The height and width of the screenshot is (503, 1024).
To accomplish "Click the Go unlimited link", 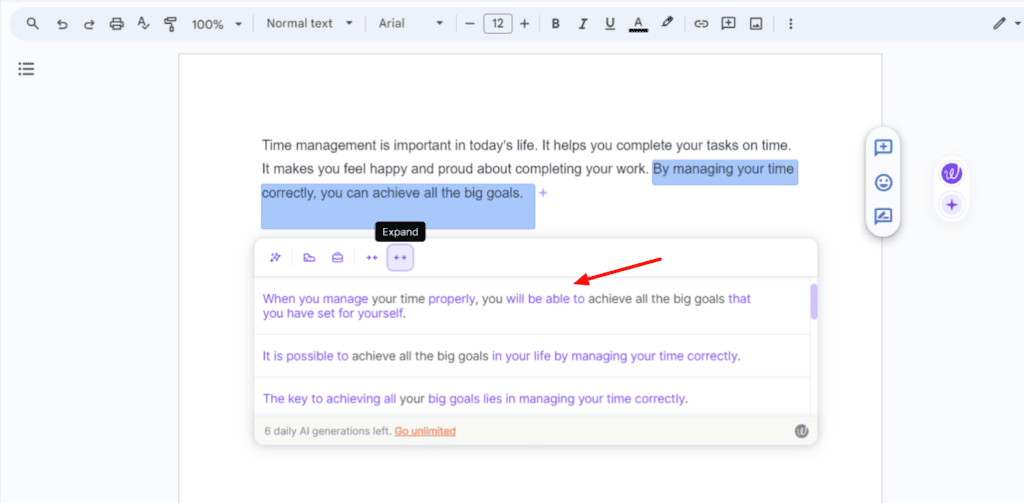I will point(425,431).
